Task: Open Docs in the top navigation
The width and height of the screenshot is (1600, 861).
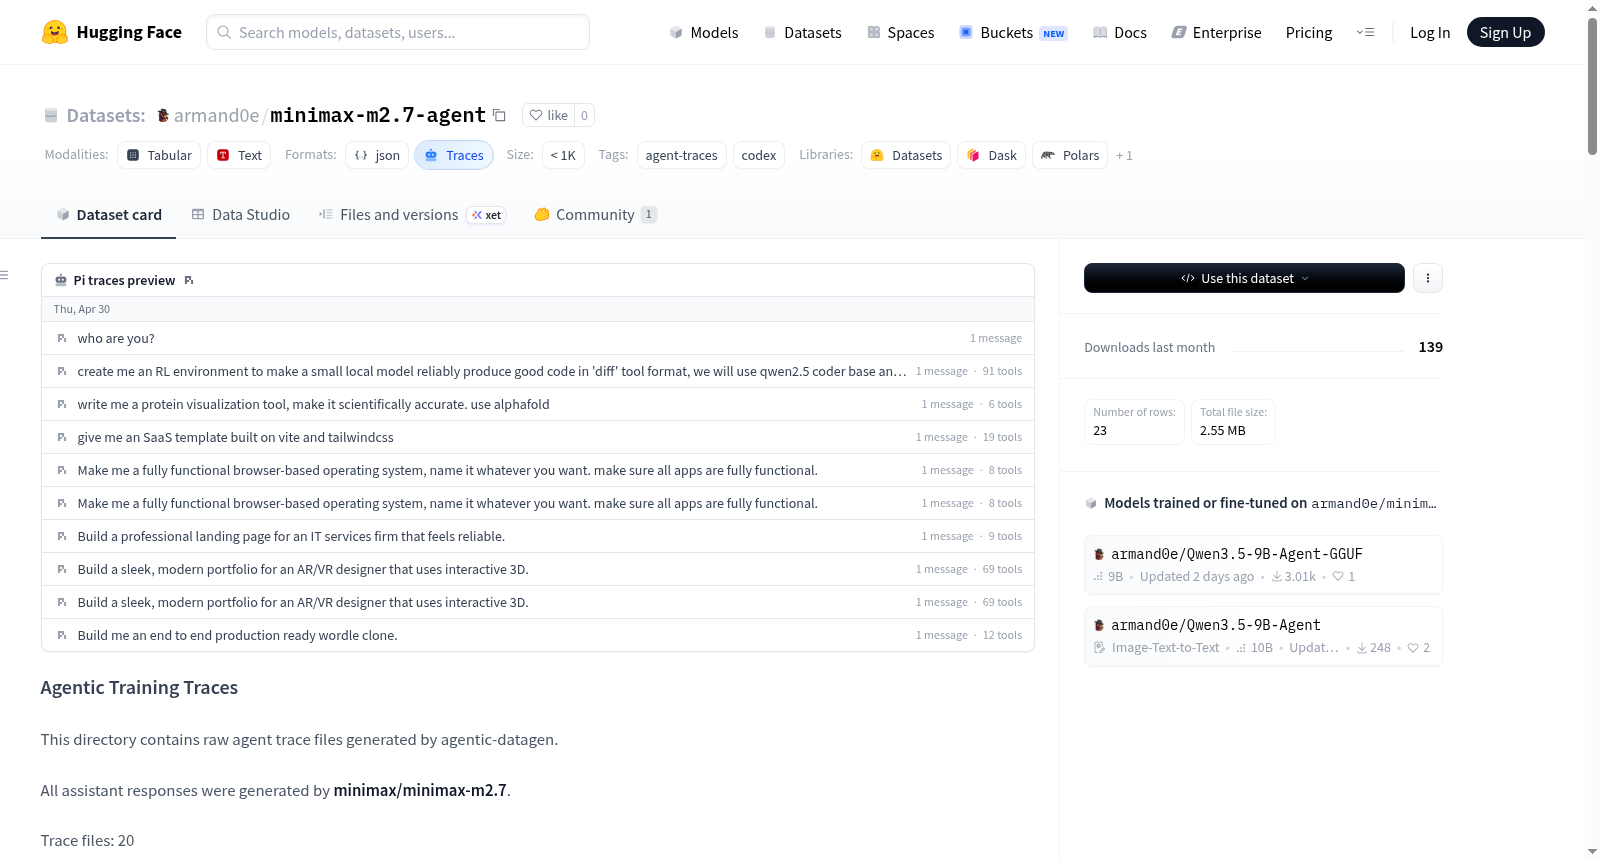Action: [1120, 32]
